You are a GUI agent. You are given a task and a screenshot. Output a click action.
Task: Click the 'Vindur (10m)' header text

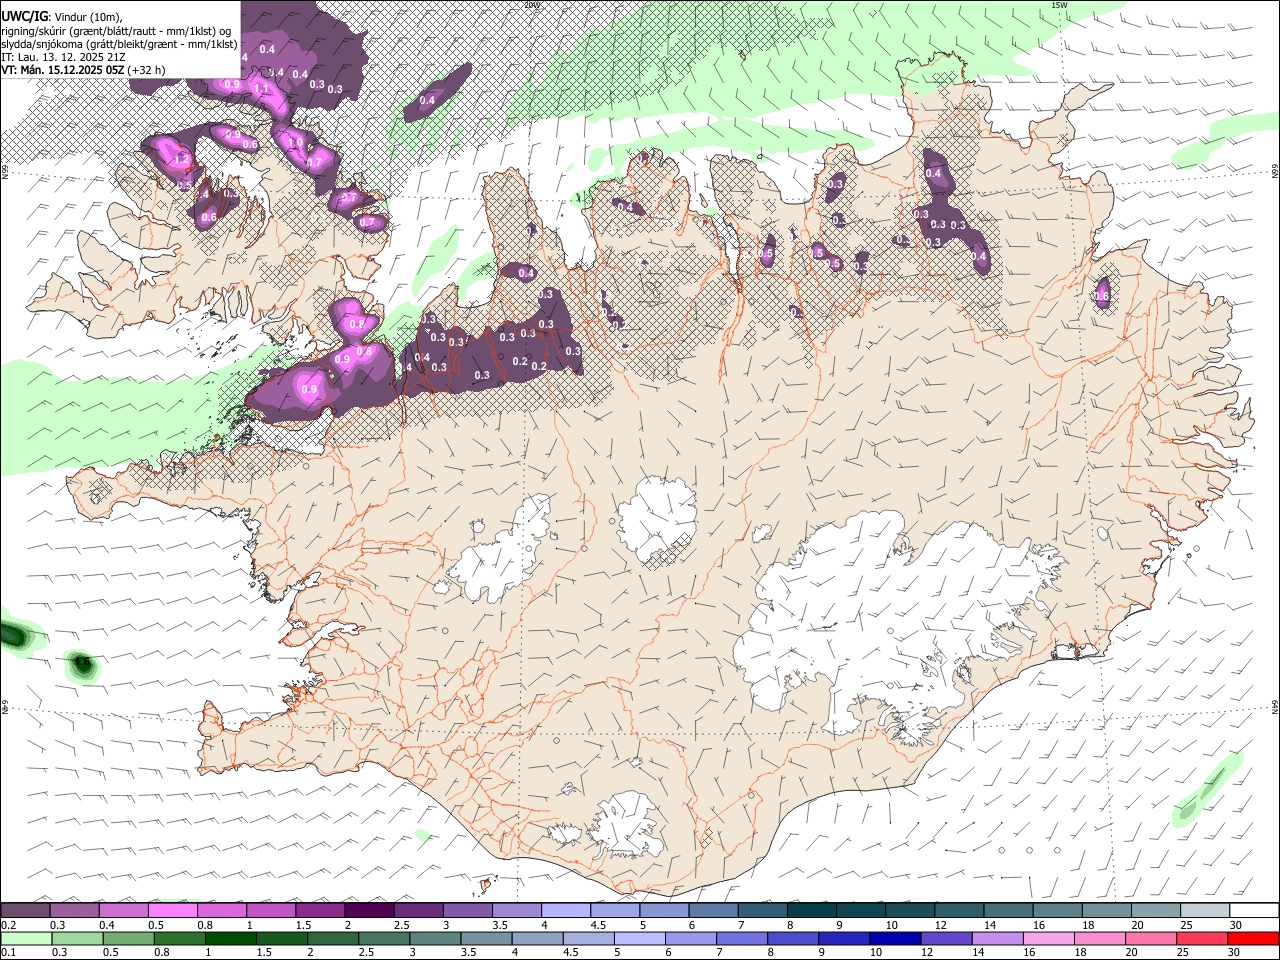pyautogui.click(x=88, y=17)
